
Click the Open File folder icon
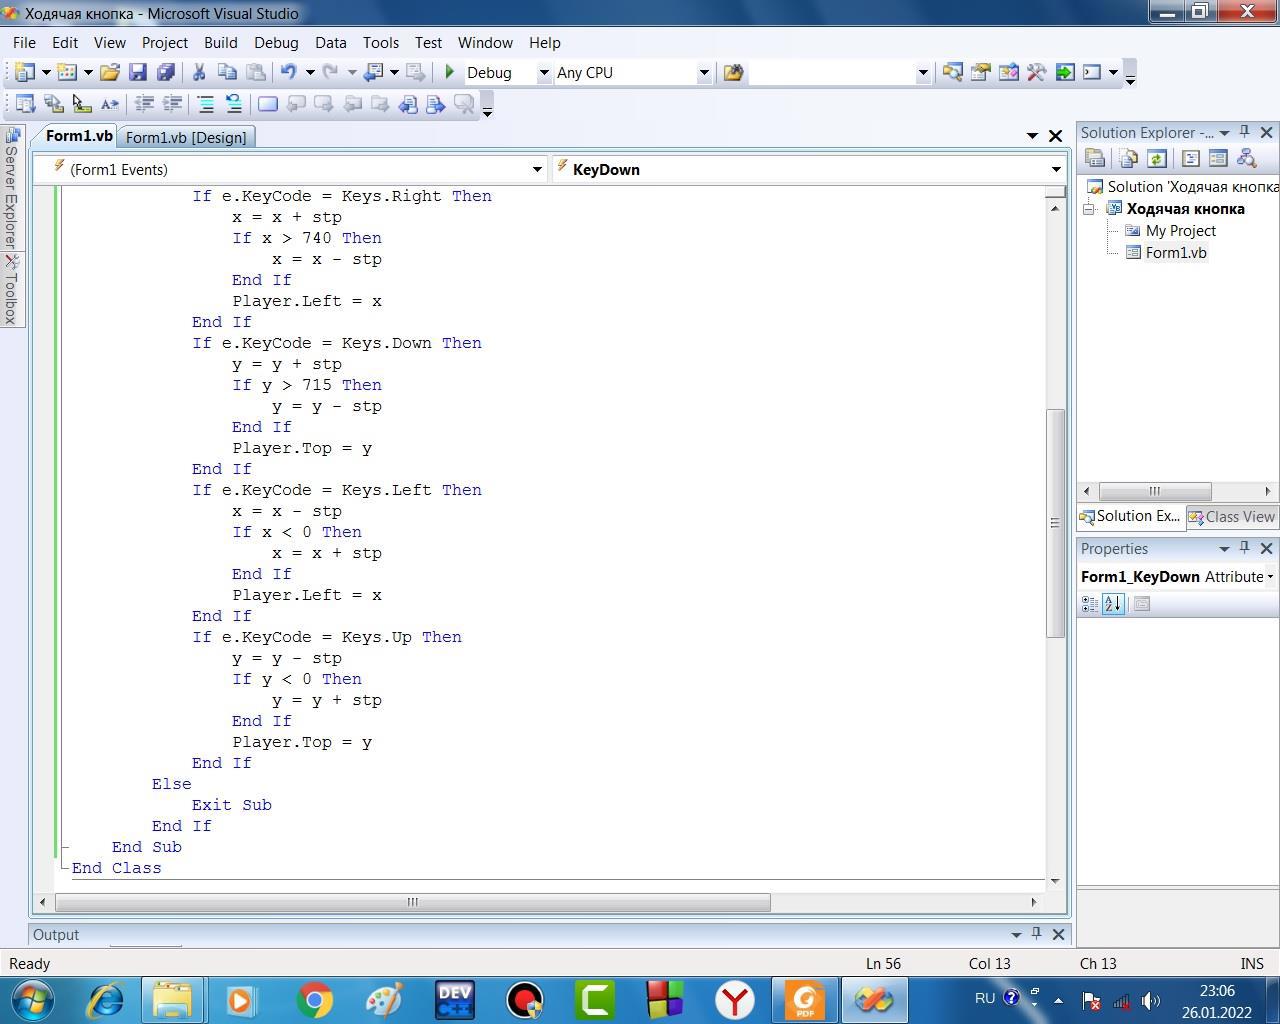tap(110, 72)
